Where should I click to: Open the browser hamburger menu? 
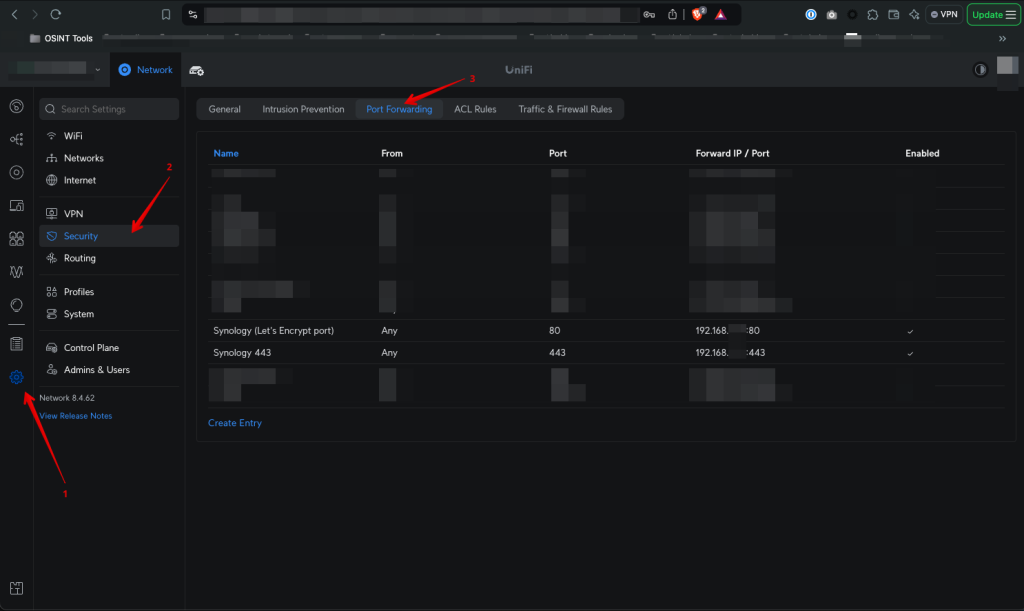coord(1011,14)
